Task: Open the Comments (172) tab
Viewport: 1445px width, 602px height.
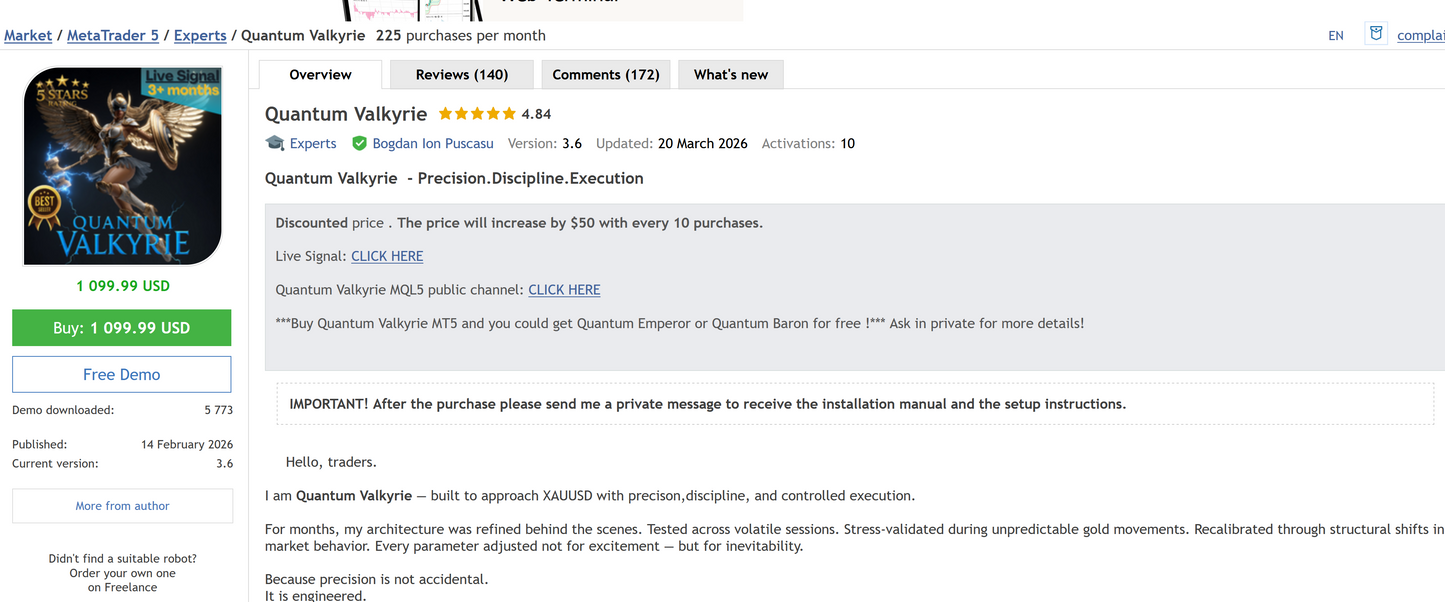Action: coord(605,75)
